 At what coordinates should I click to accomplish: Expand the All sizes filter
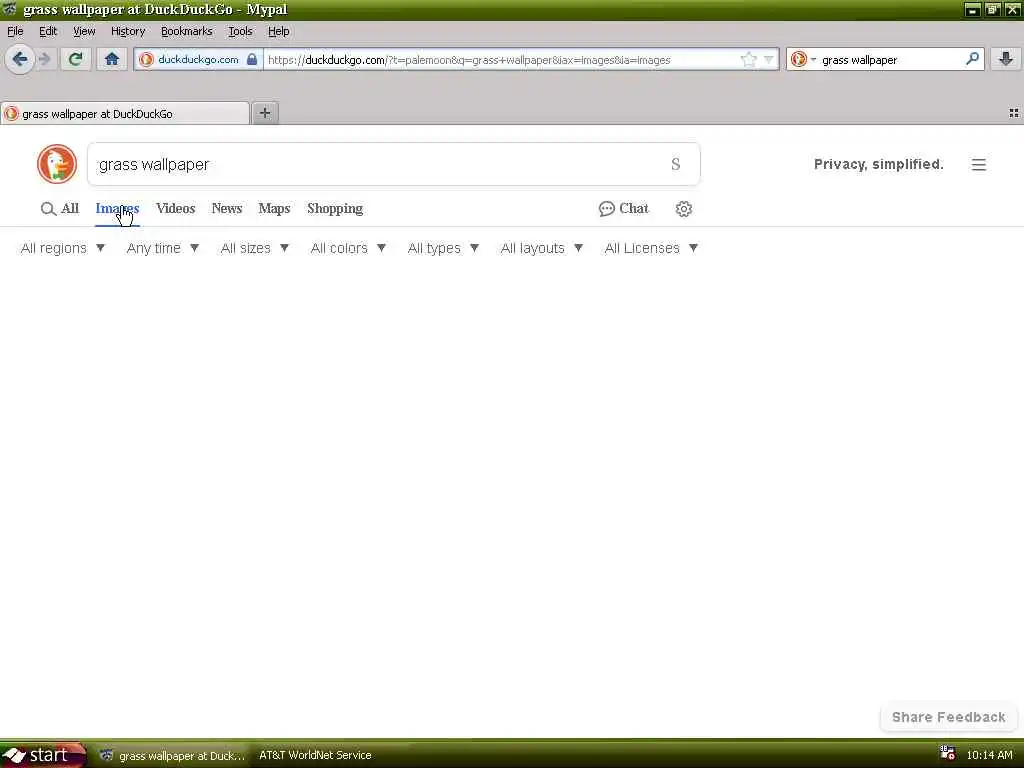tap(255, 248)
